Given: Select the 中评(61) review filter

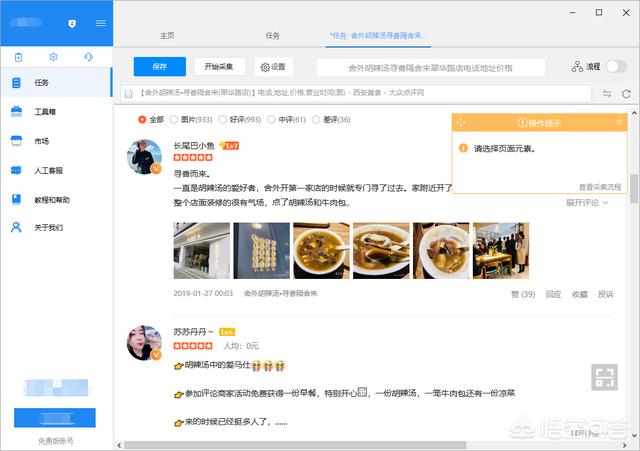Looking at the screenshot, I should tap(286, 119).
